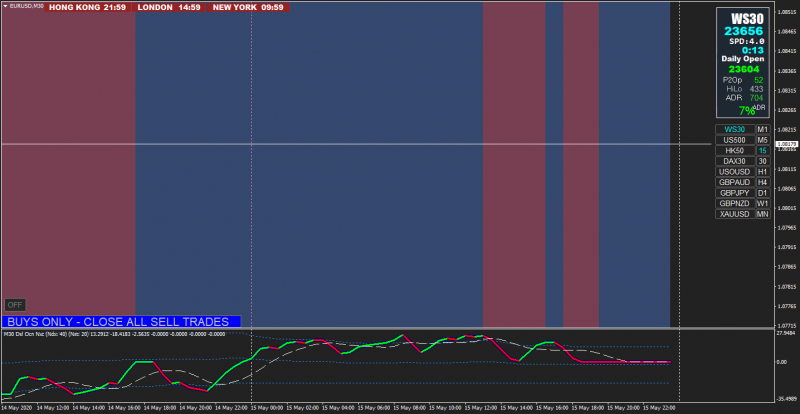This screenshot has height=414, width=800.
Task: Click the HiLo 433 row
Action: click(745, 89)
